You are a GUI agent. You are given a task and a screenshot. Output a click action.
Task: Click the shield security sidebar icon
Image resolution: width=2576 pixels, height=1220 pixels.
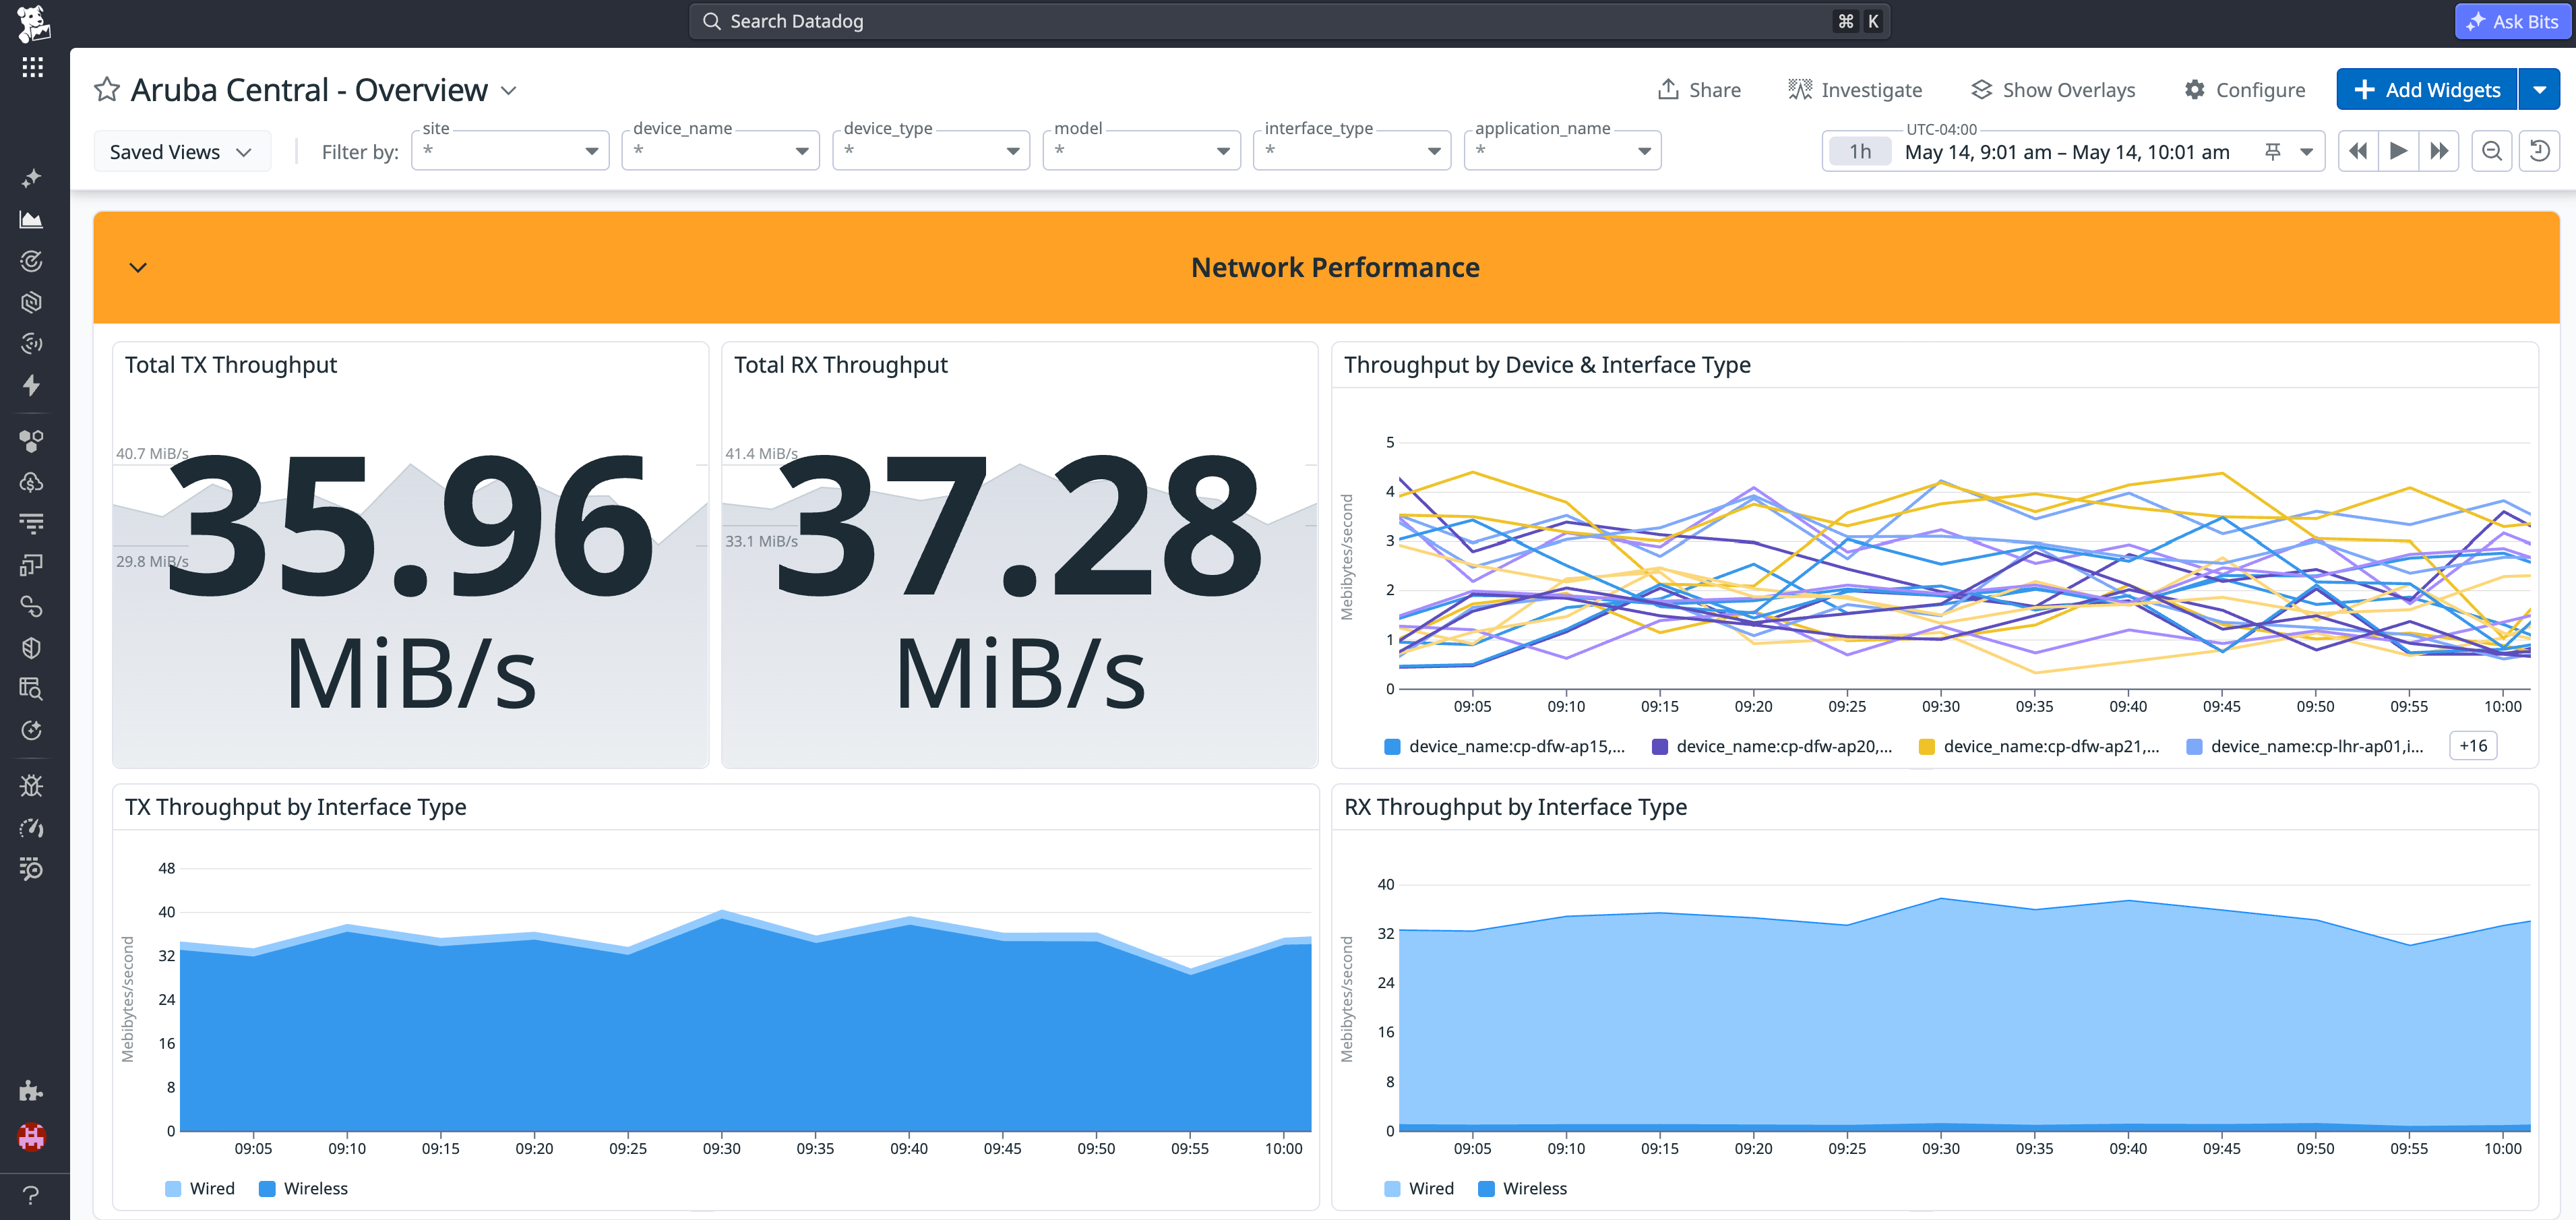32,648
